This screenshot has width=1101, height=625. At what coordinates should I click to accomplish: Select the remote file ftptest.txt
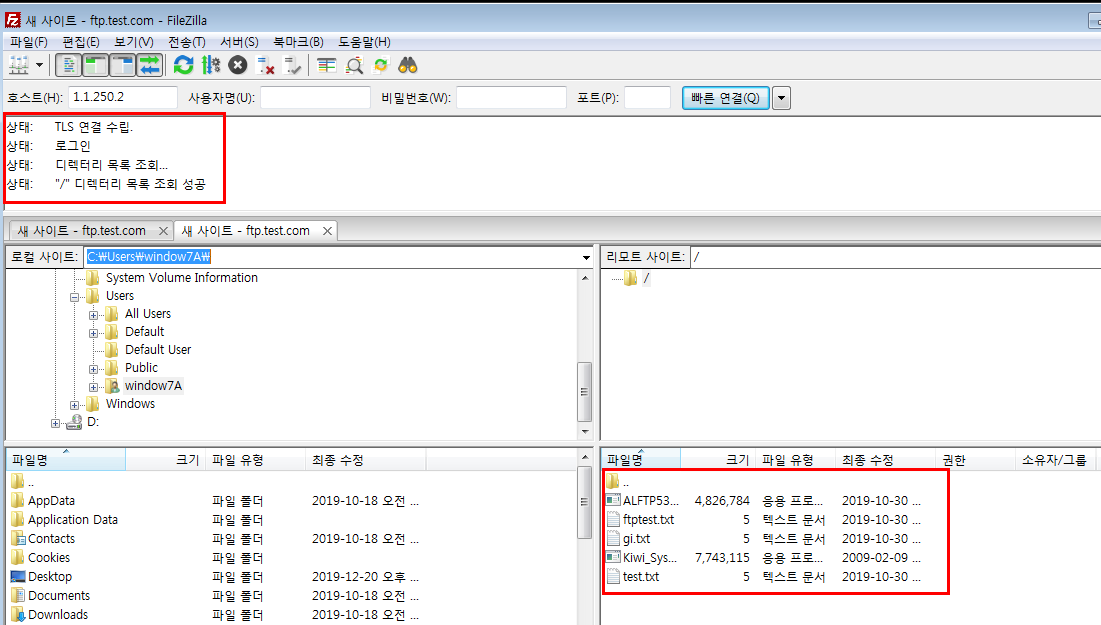[648, 520]
